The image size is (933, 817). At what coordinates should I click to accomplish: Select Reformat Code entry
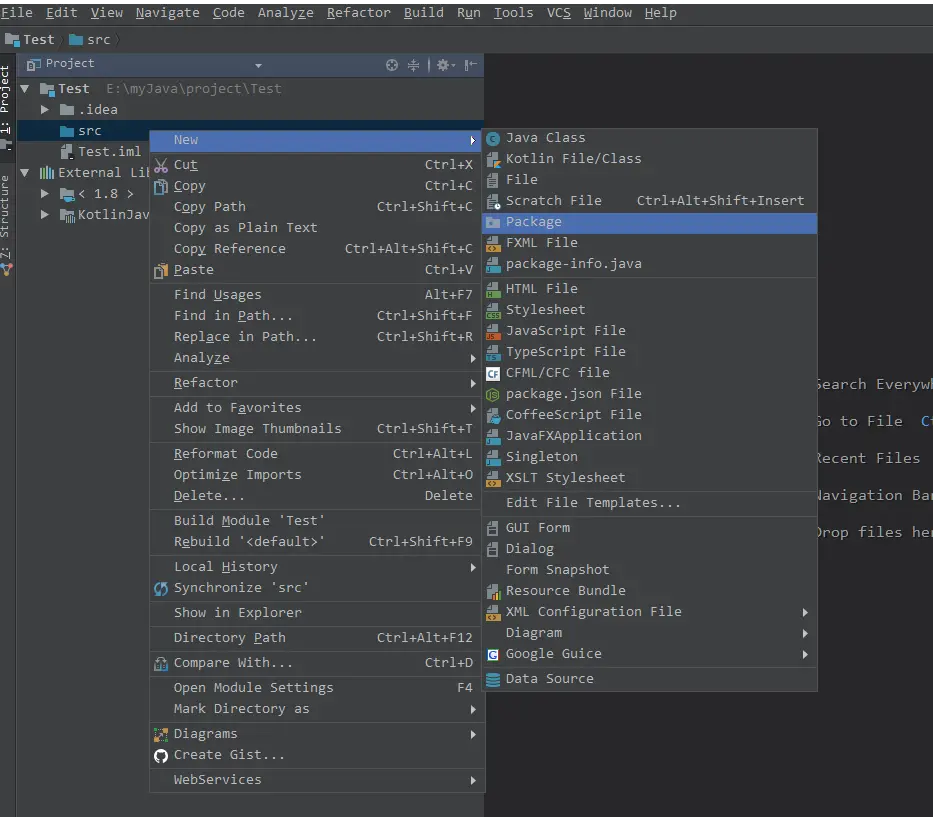tap(317, 453)
